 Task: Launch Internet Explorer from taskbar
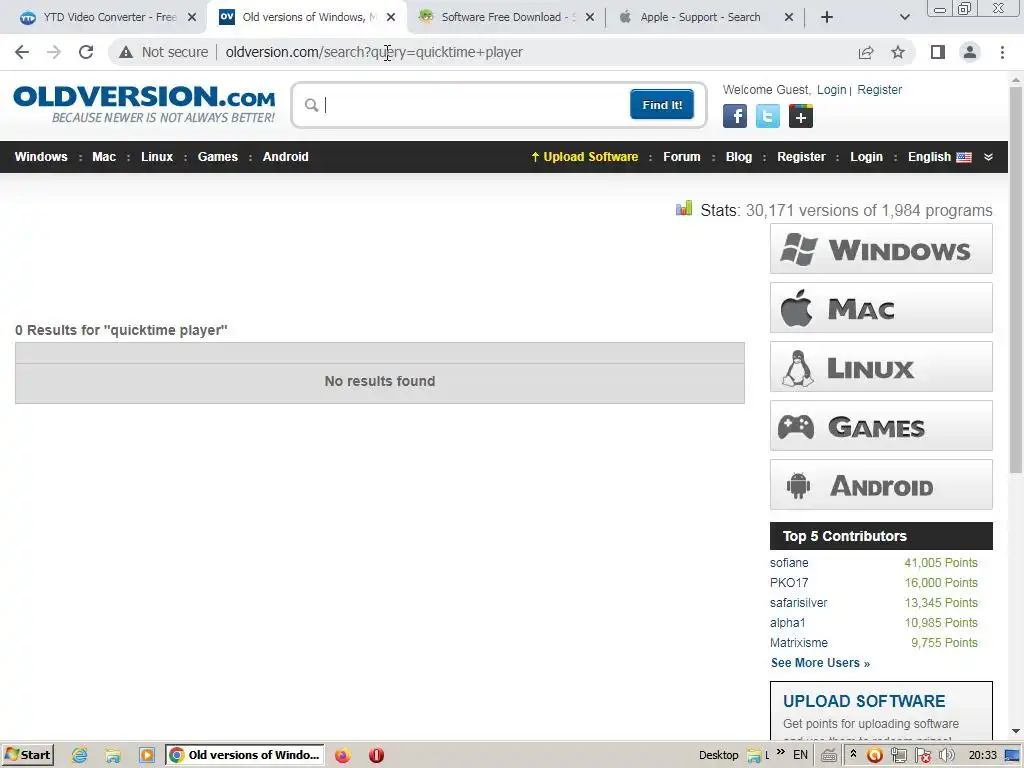click(80, 756)
